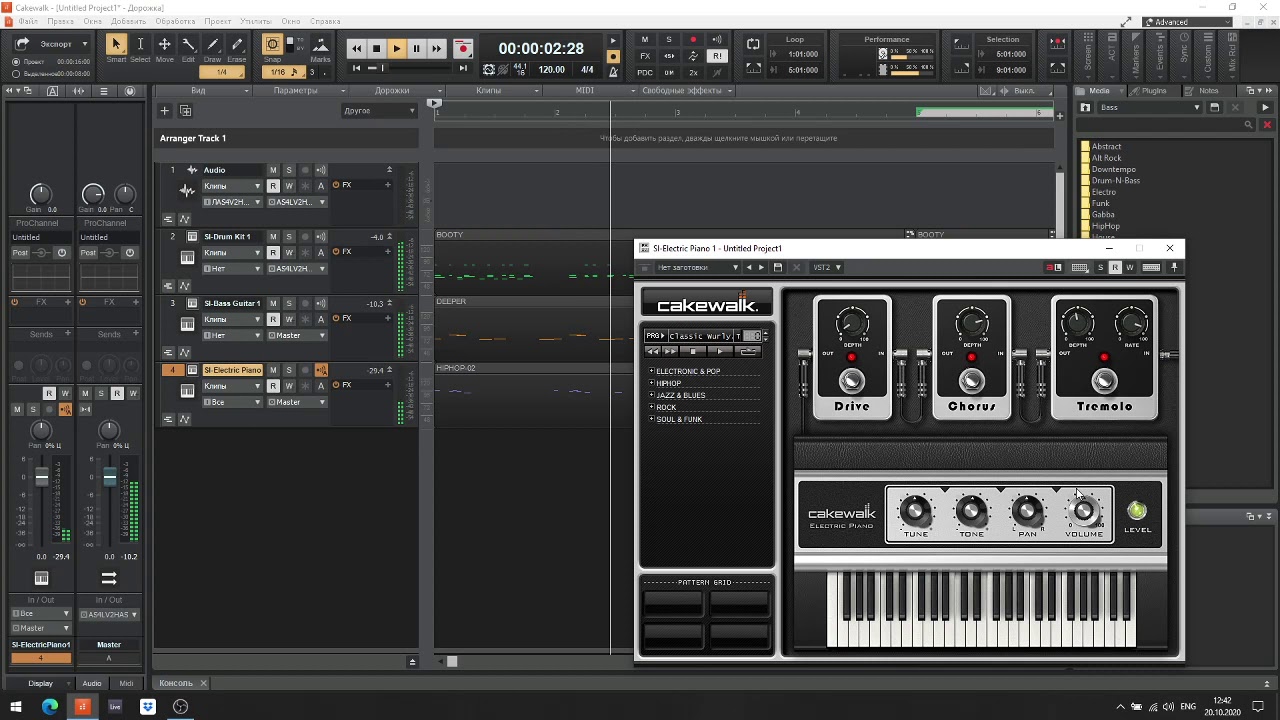Mute the Audio track
Image resolution: width=1280 pixels, height=720 pixels.
[x=273, y=170]
